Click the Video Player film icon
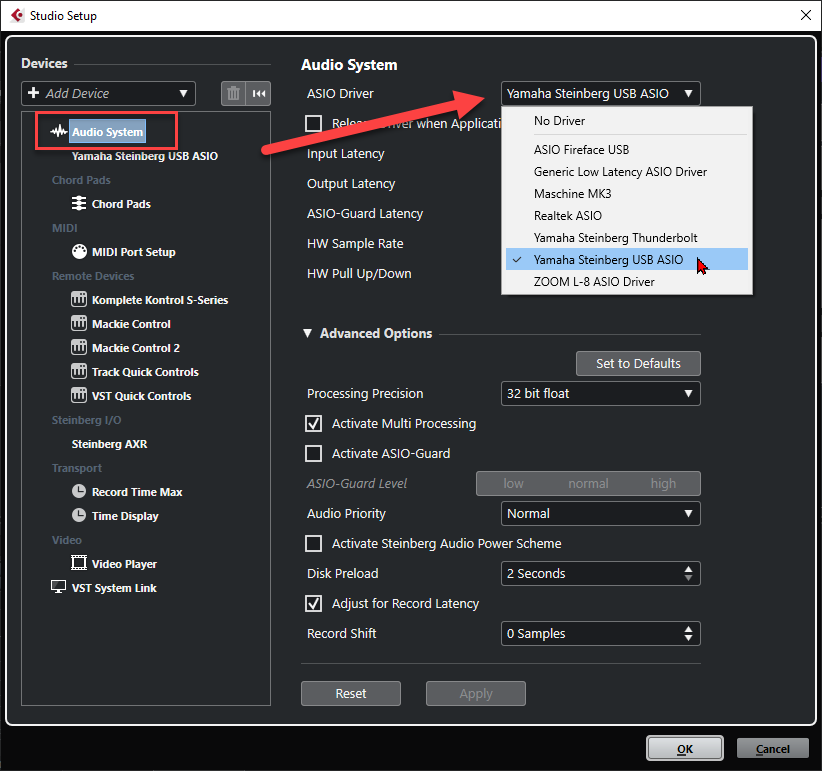822x771 pixels. click(x=79, y=563)
